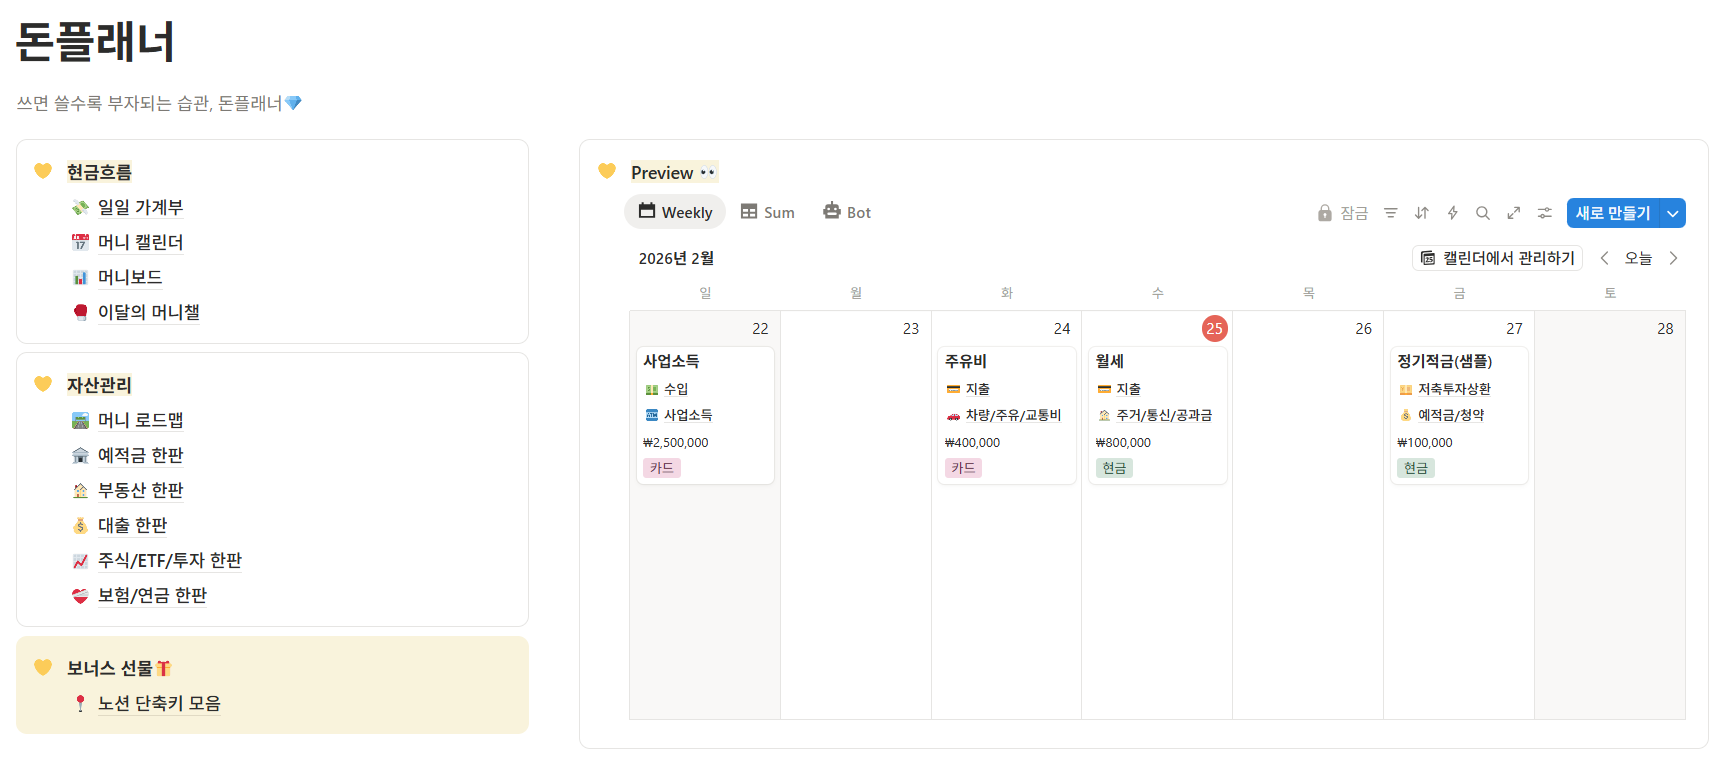Click 캘린더에서 관리하기 button
This screenshot has height=764, width=1727.
click(x=1497, y=258)
